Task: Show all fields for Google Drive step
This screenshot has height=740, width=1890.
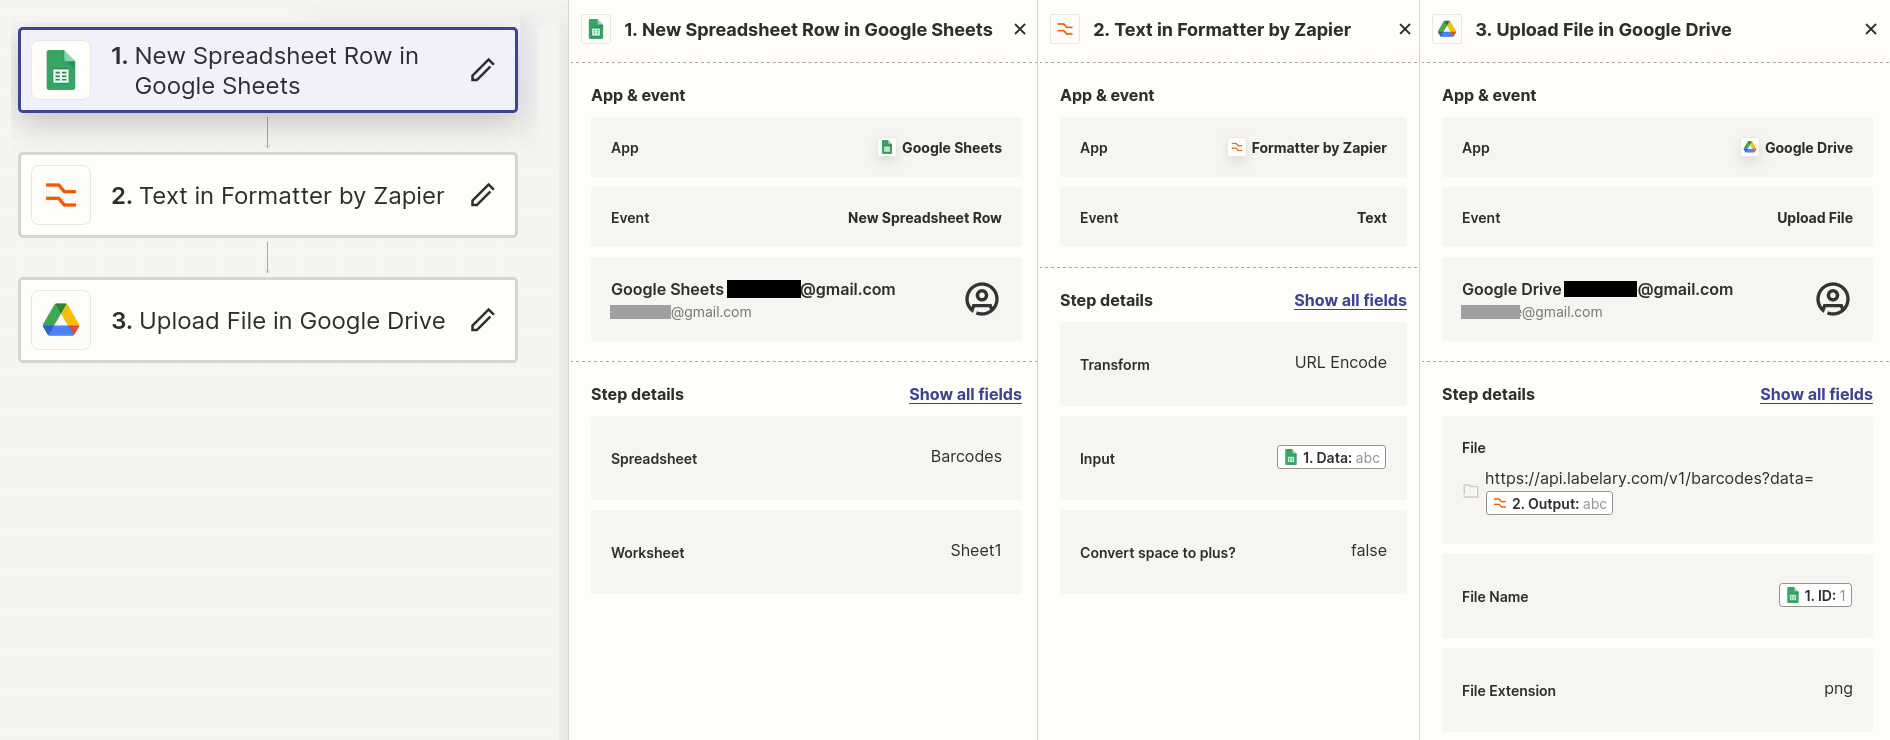Action: [x=1816, y=394]
